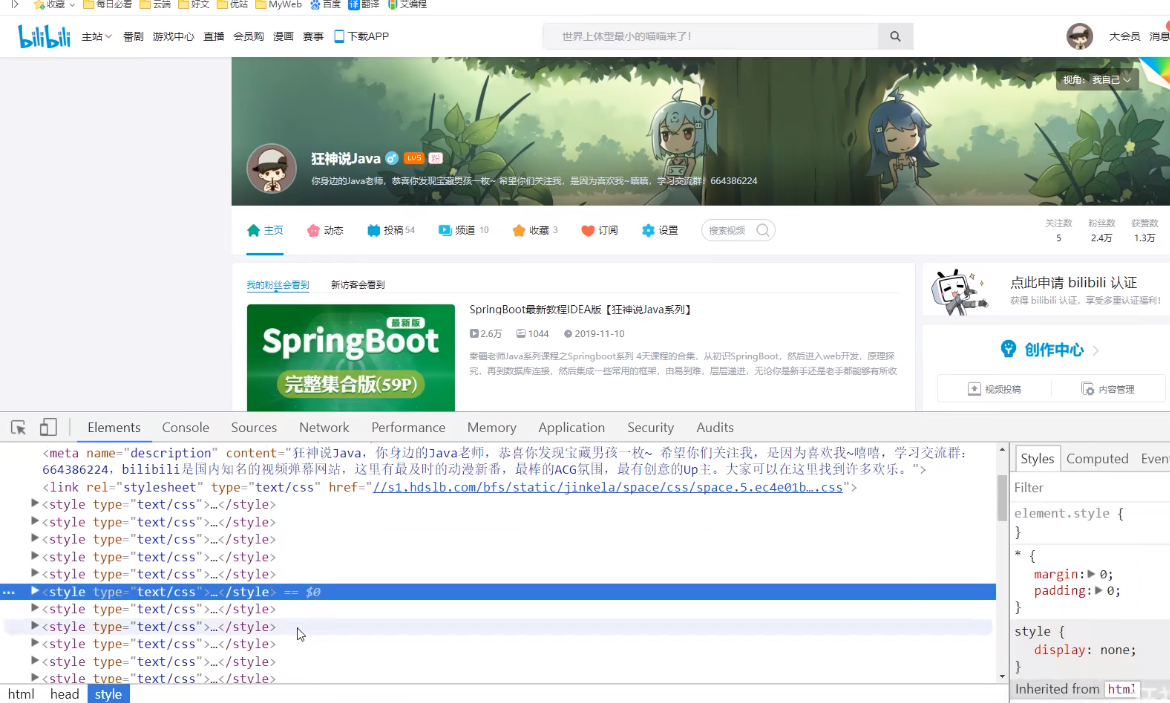The height and width of the screenshot is (703, 1170).
Task: Open the 直播 nav link
Action: click(213, 36)
